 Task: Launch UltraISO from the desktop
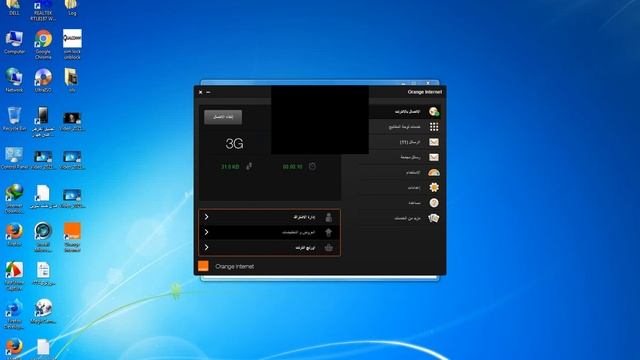[43, 80]
